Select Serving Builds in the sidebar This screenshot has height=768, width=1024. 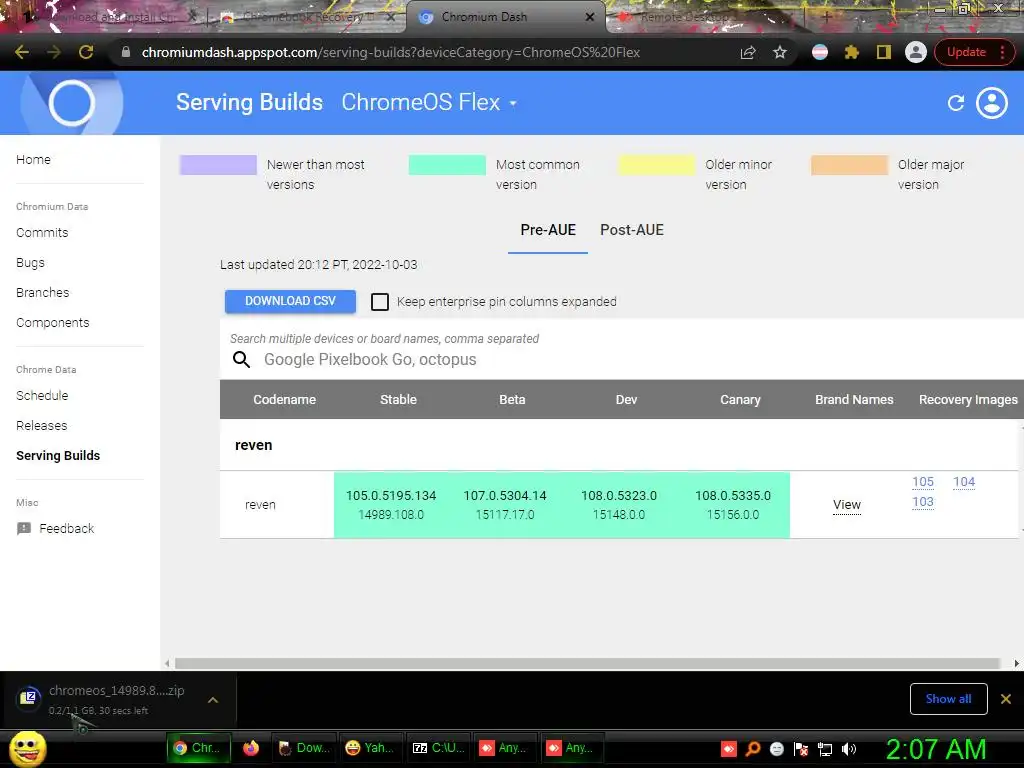58,455
